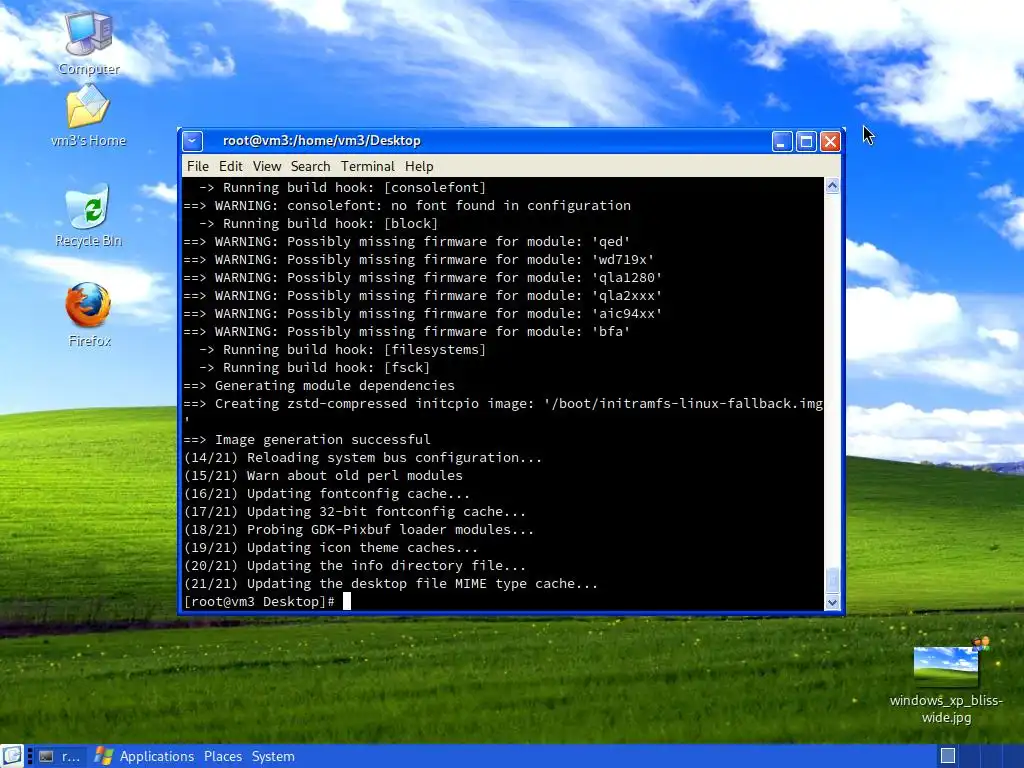
Task: Click the warning line for module 'qla1280'
Action: 423,278
